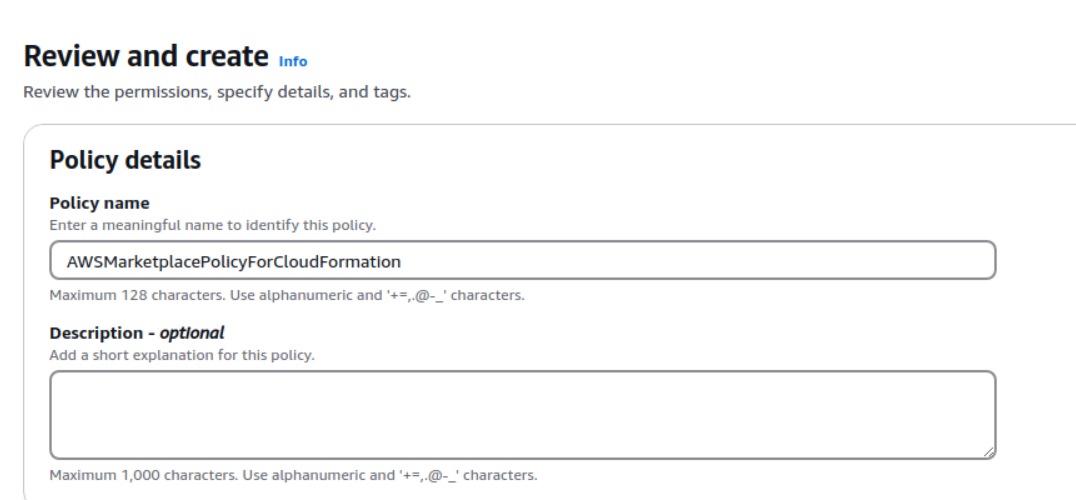The image size is (1076, 500).
Task: Focus the empty Description text area
Action: 522,415
